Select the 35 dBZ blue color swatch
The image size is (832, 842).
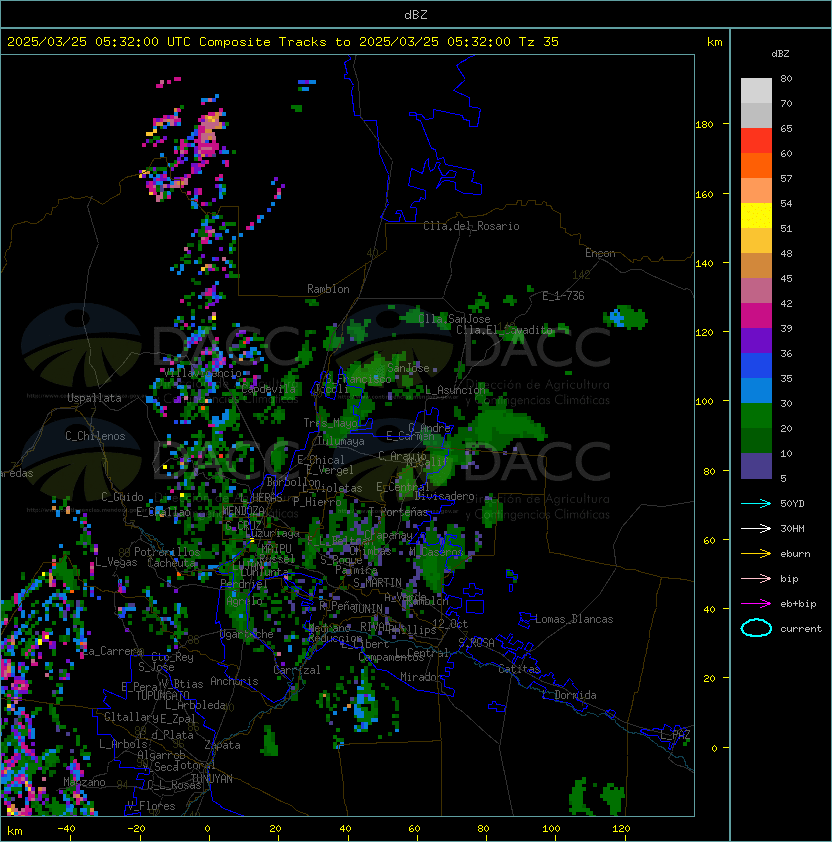[x=756, y=390]
